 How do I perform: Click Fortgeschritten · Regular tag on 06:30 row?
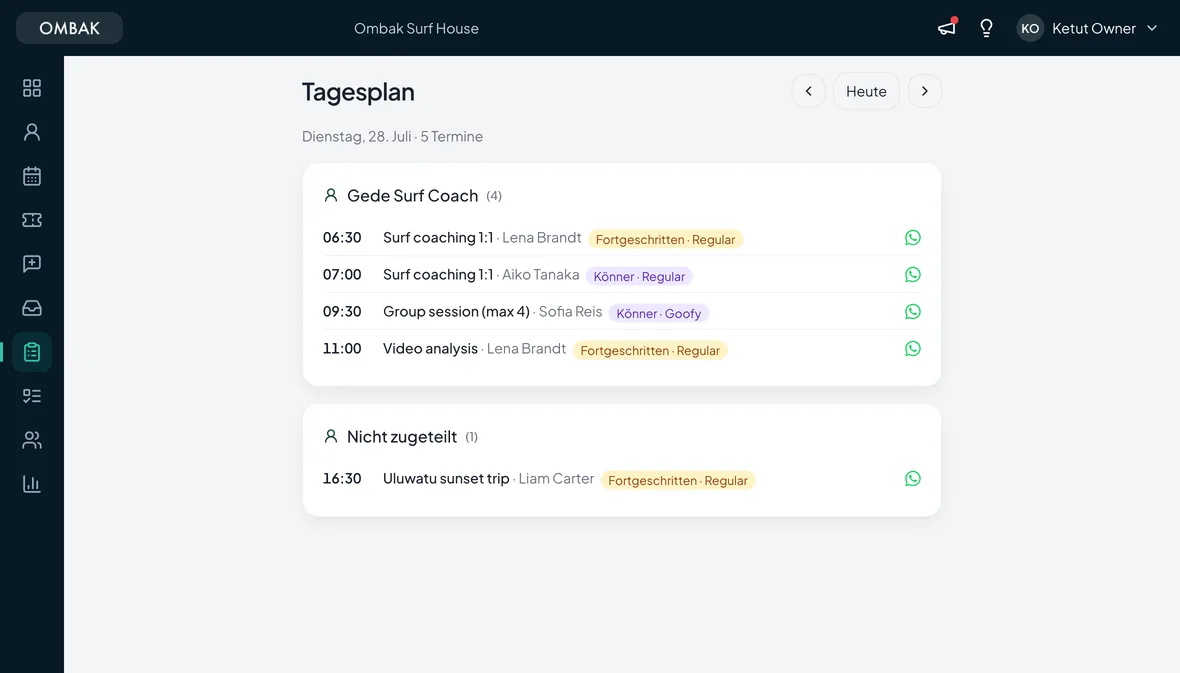pyautogui.click(x=665, y=239)
